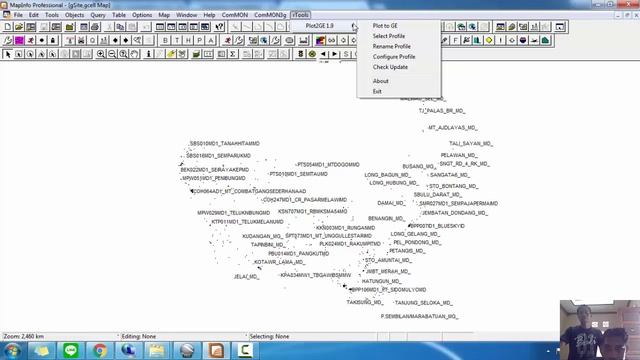Click the dark dome toolbar icon

click(523, 40)
